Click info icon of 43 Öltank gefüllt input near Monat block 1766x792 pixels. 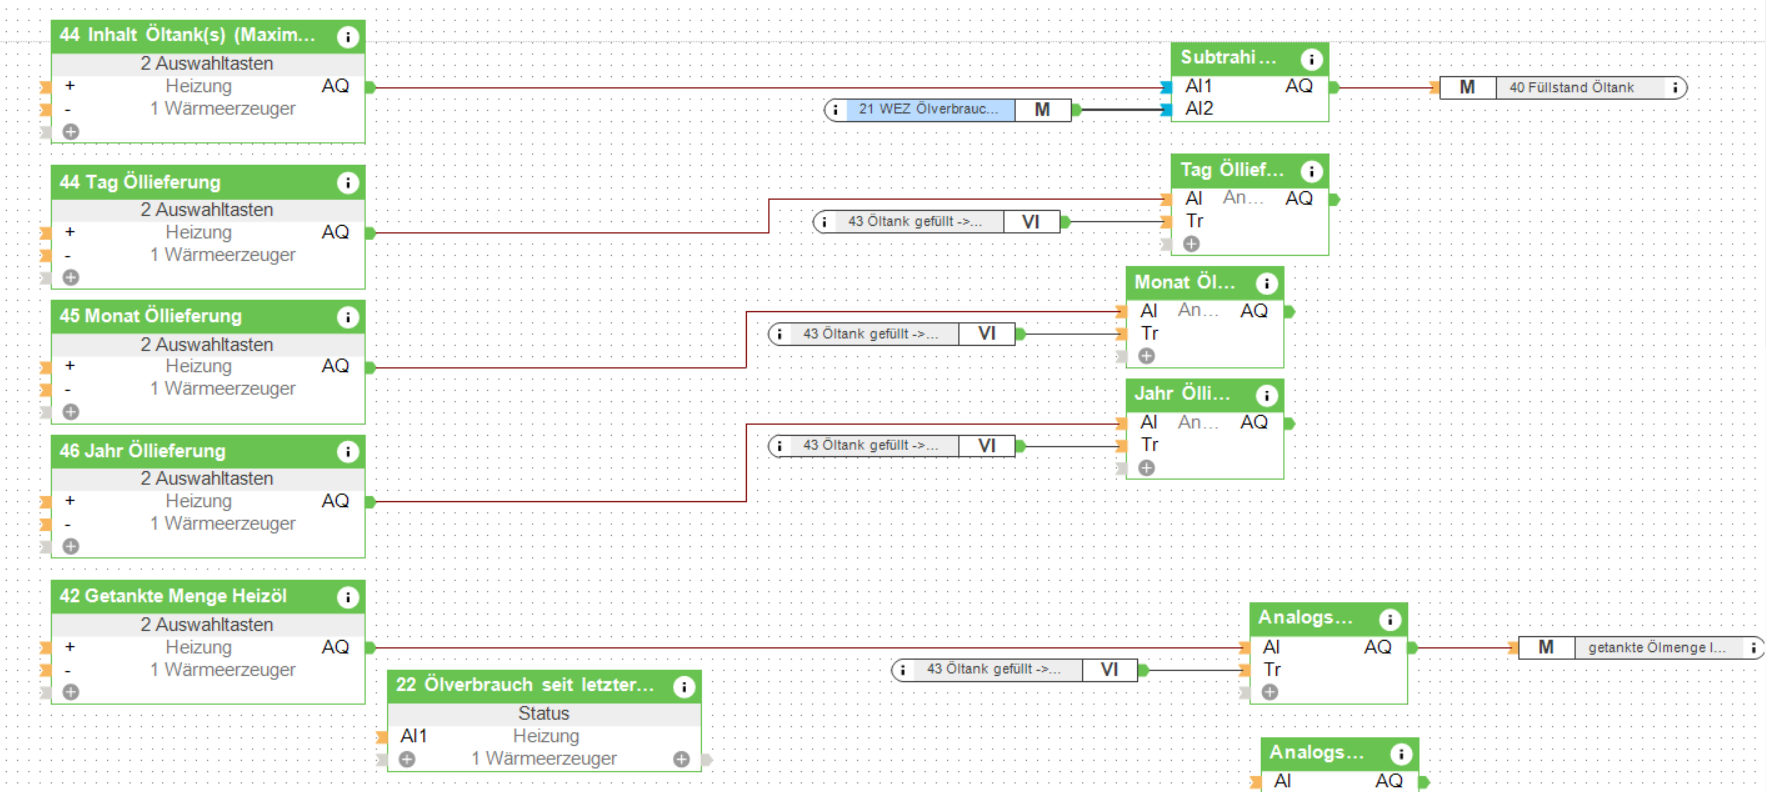click(779, 334)
